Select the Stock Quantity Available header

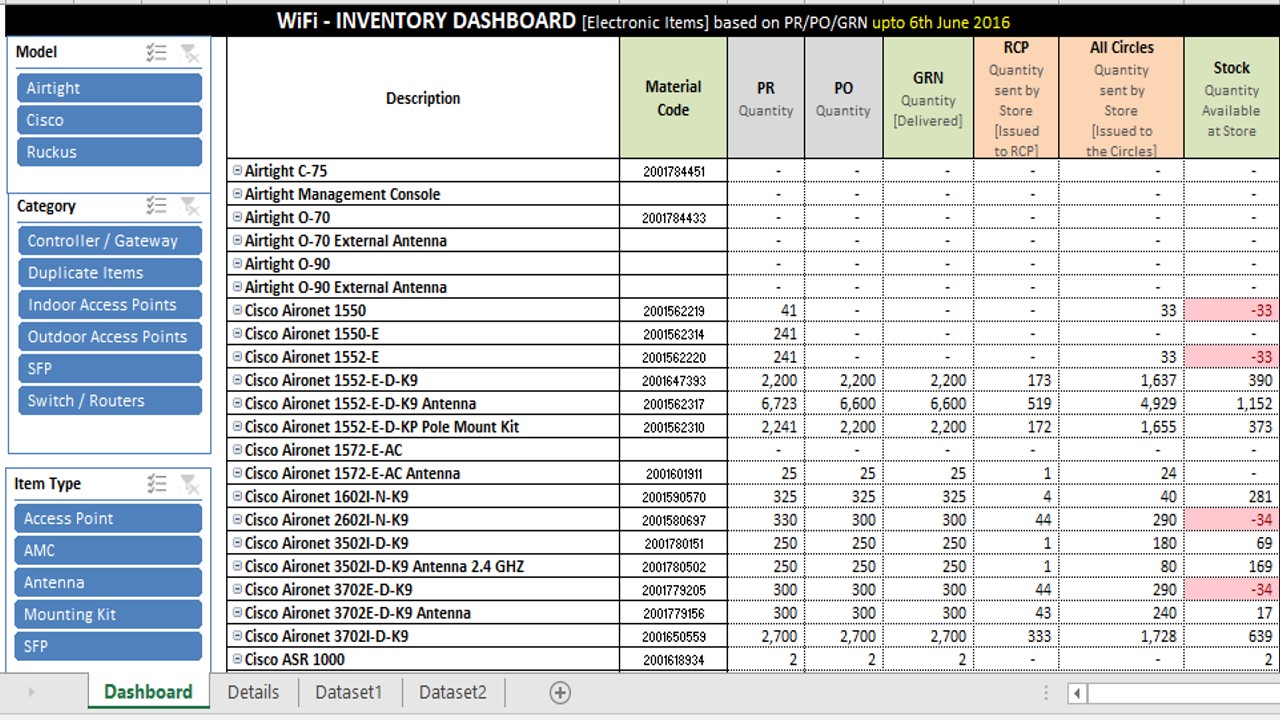pyautogui.click(x=1232, y=98)
